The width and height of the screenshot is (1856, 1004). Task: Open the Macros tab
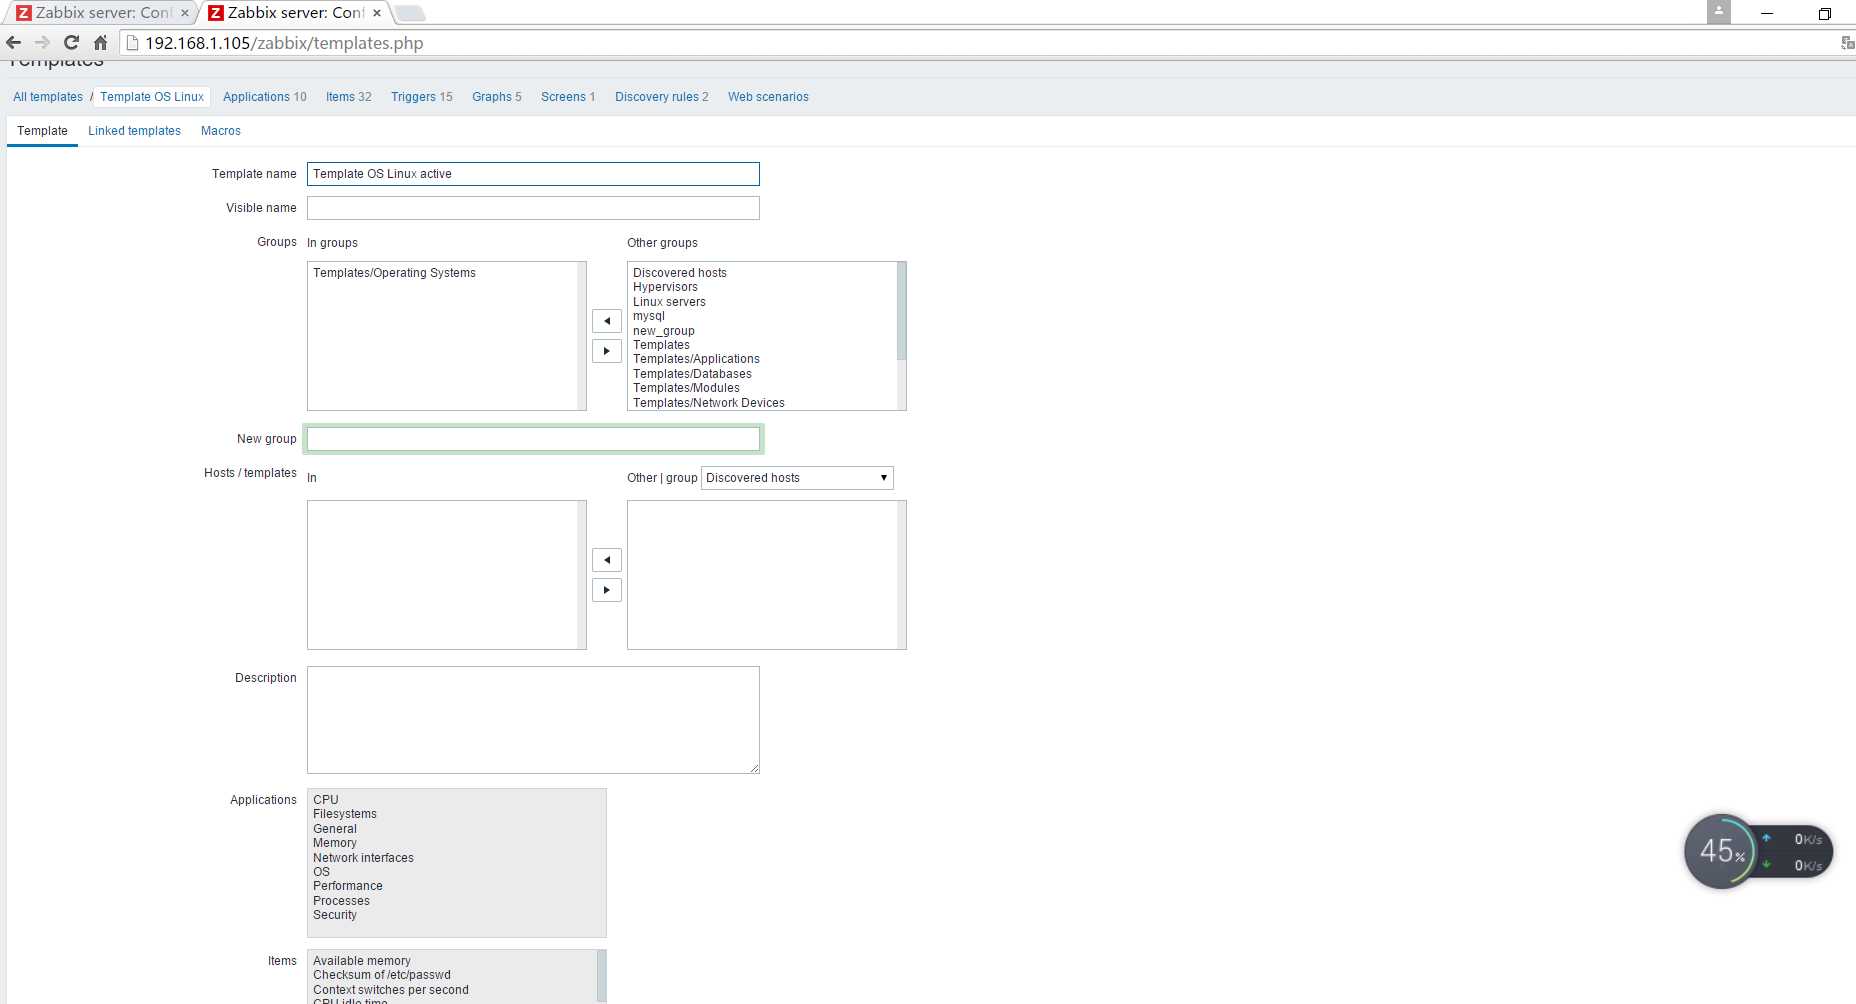point(221,131)
